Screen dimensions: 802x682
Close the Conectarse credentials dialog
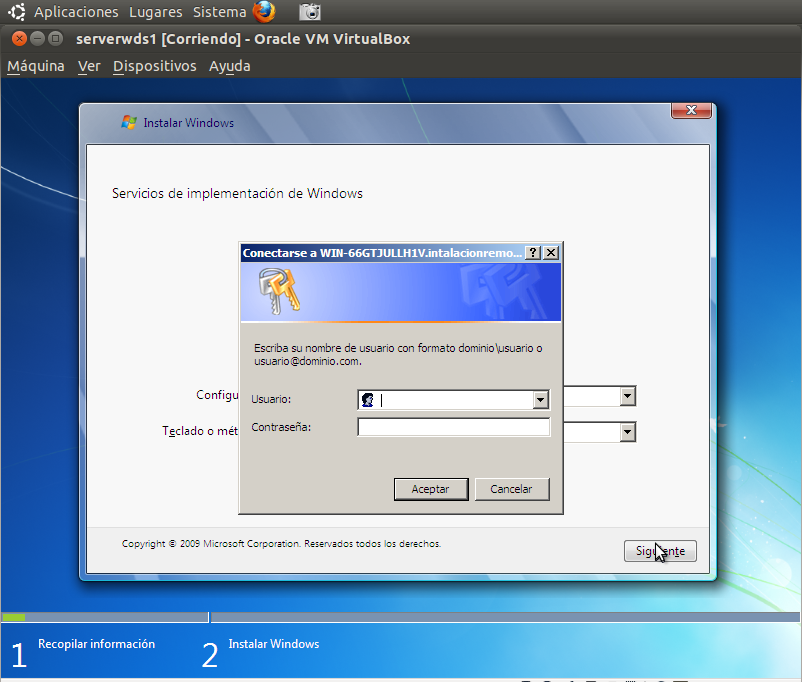click(x=551, y=253)
